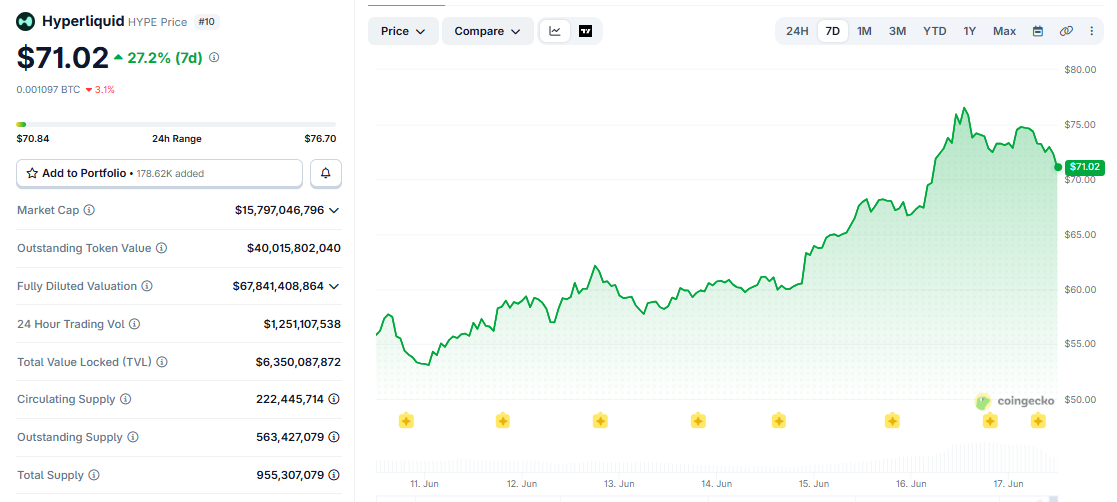The width and height of the screenshot is (1117, 502).
Task: Open the Compare dropdown
Action: (488, 31)
